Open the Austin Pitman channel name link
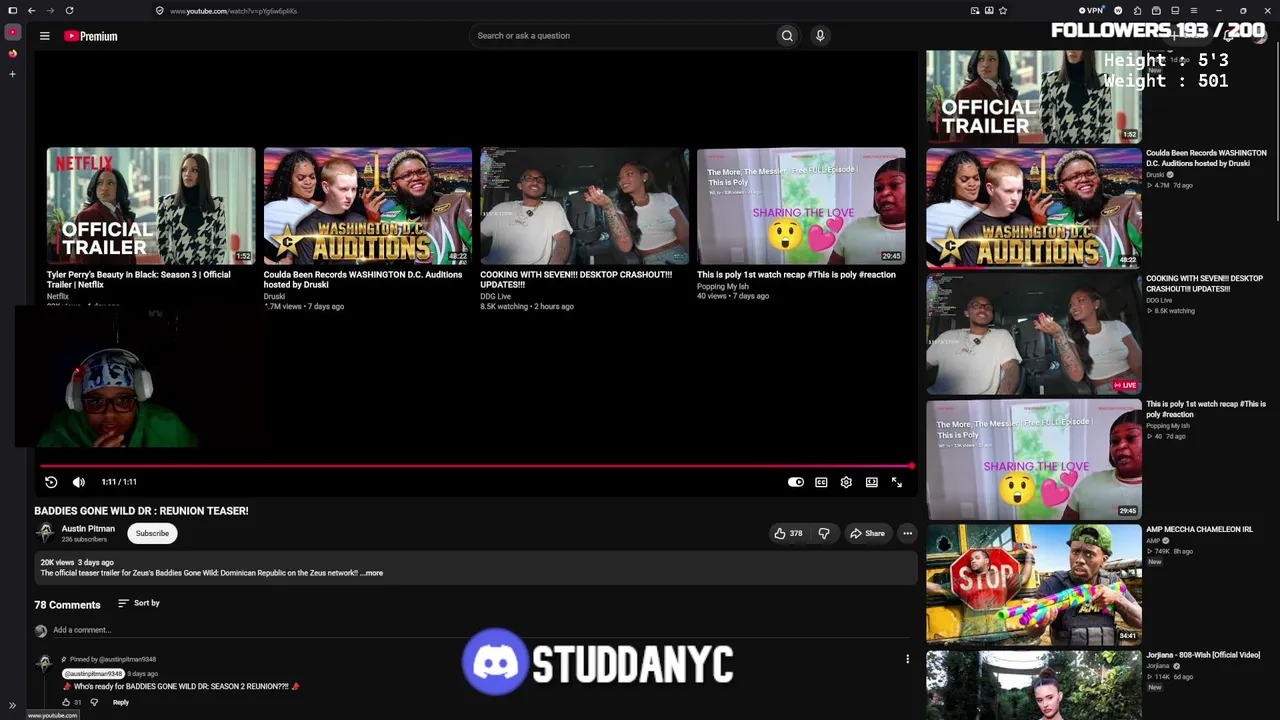Screen dimensions: 1280x720 click(x=88, y=529)
